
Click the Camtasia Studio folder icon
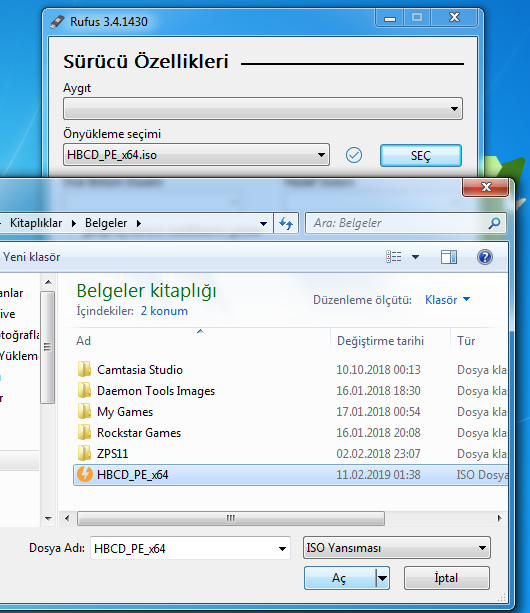tap(84, 369)
